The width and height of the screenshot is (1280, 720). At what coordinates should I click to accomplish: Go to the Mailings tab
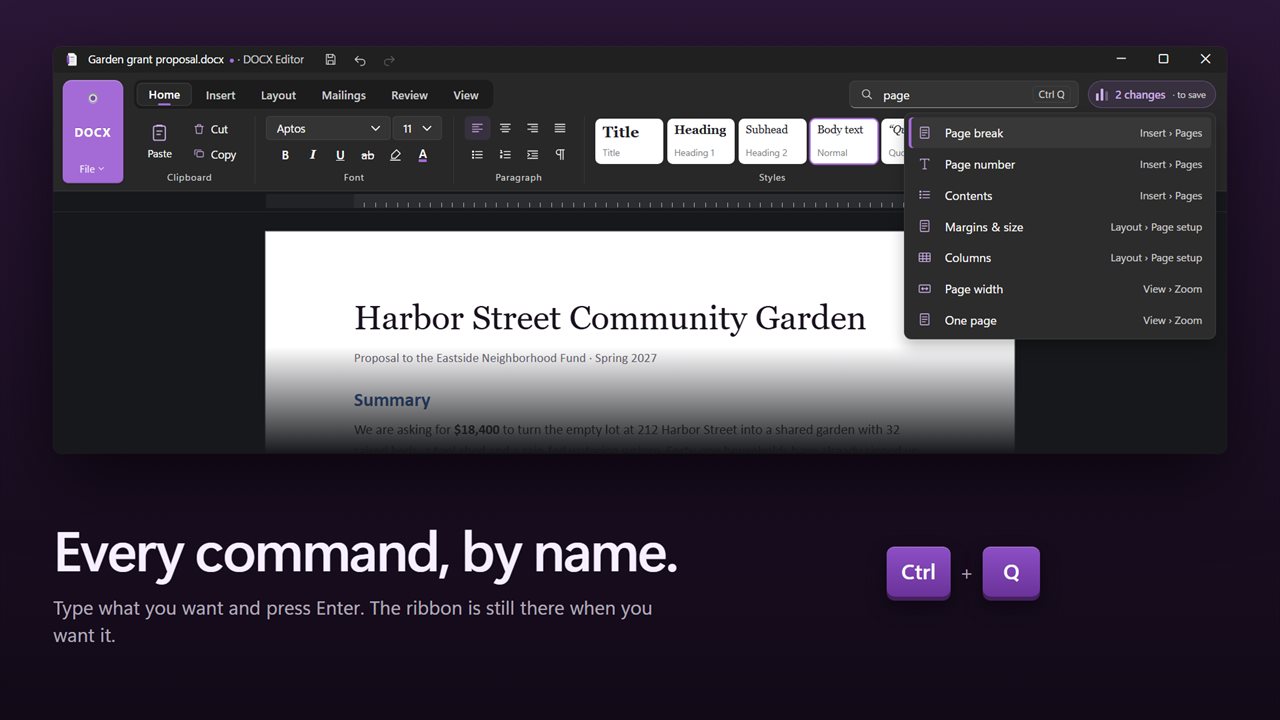(x=344, y=95)
